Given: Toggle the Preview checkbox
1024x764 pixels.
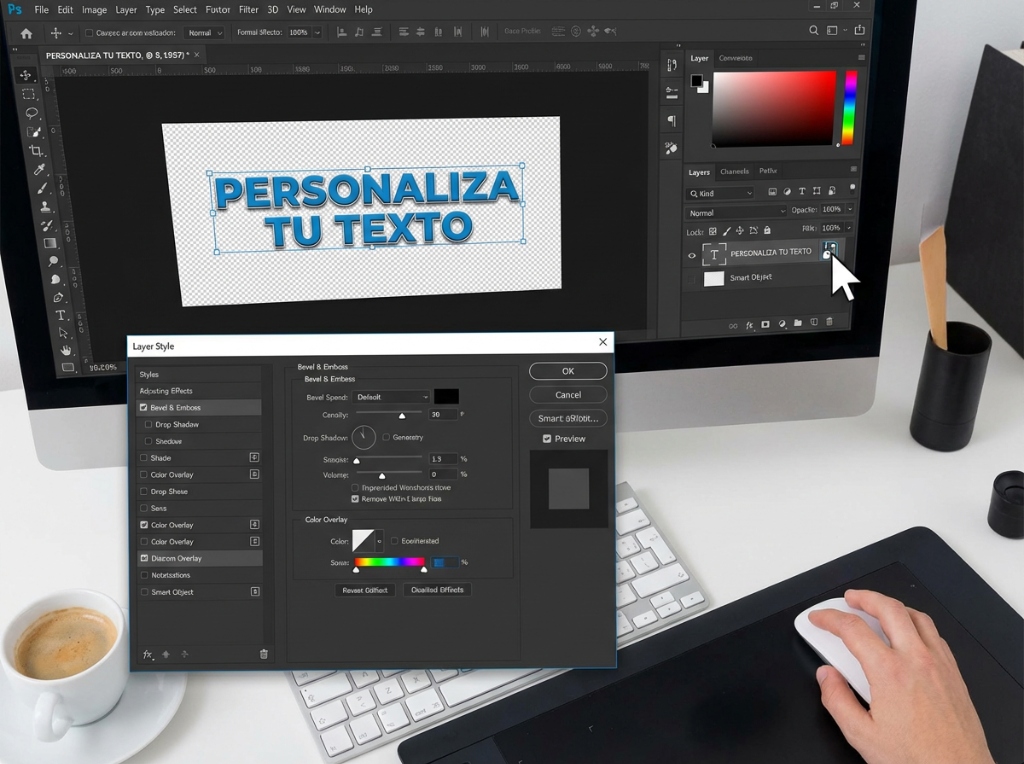Looking at the screenshot, I should pos(547,439).
